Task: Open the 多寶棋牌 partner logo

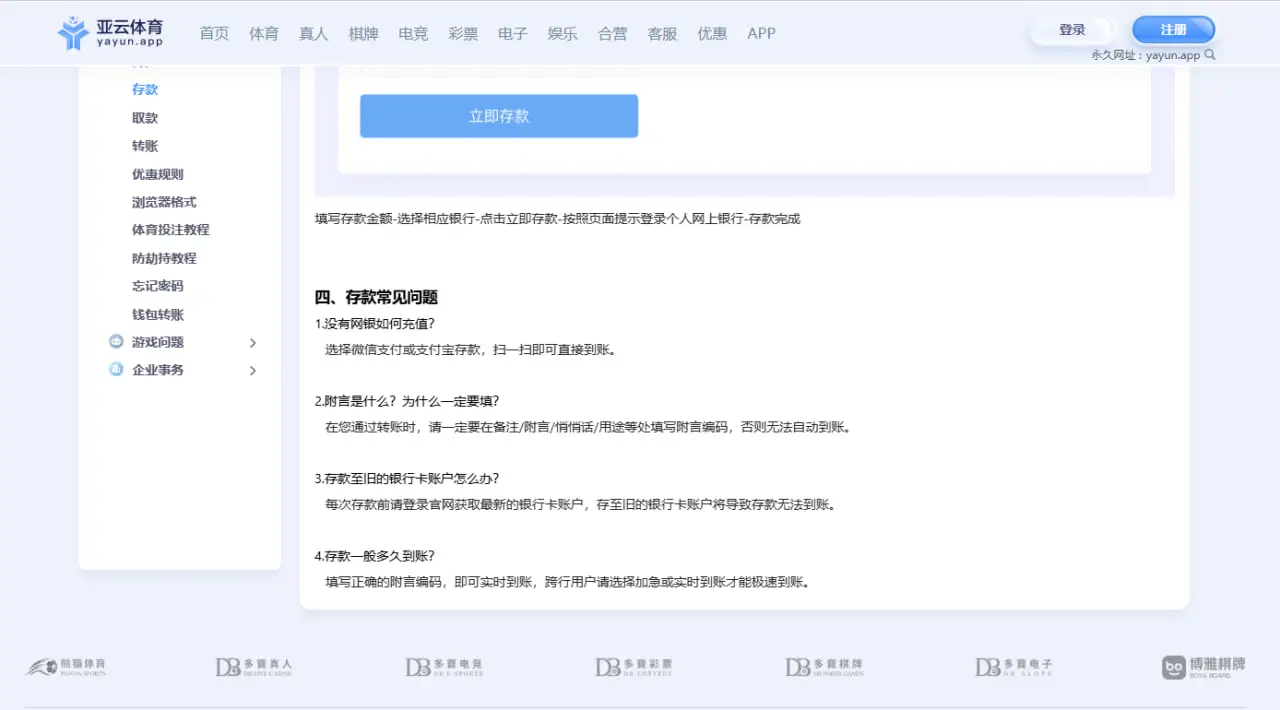Action: point(824,667)
